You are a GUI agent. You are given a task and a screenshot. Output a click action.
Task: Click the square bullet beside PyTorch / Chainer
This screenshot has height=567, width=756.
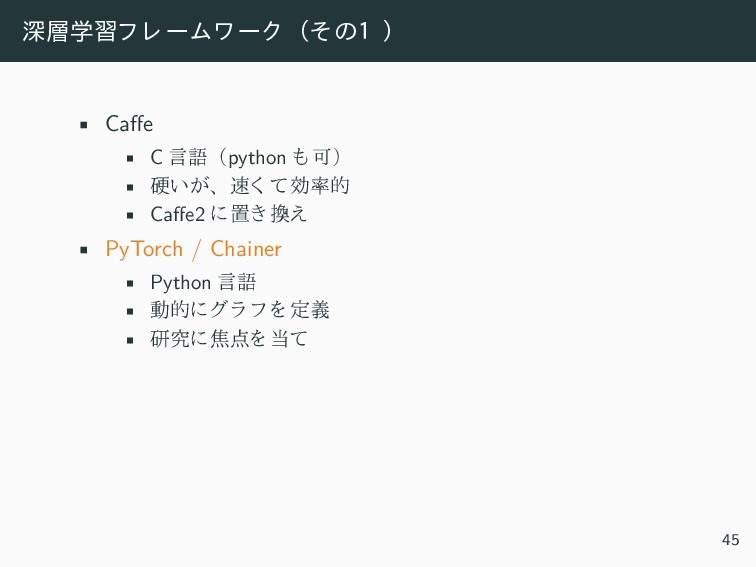(x=84, y=250)
